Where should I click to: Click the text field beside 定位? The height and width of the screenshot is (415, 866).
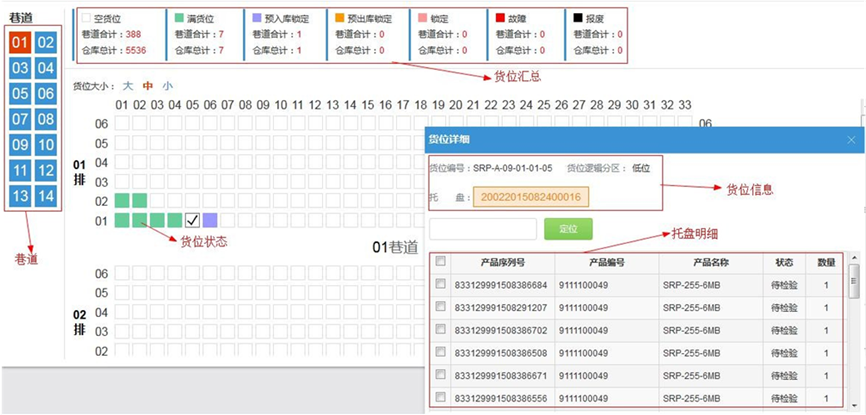click(x=482, y=229)
